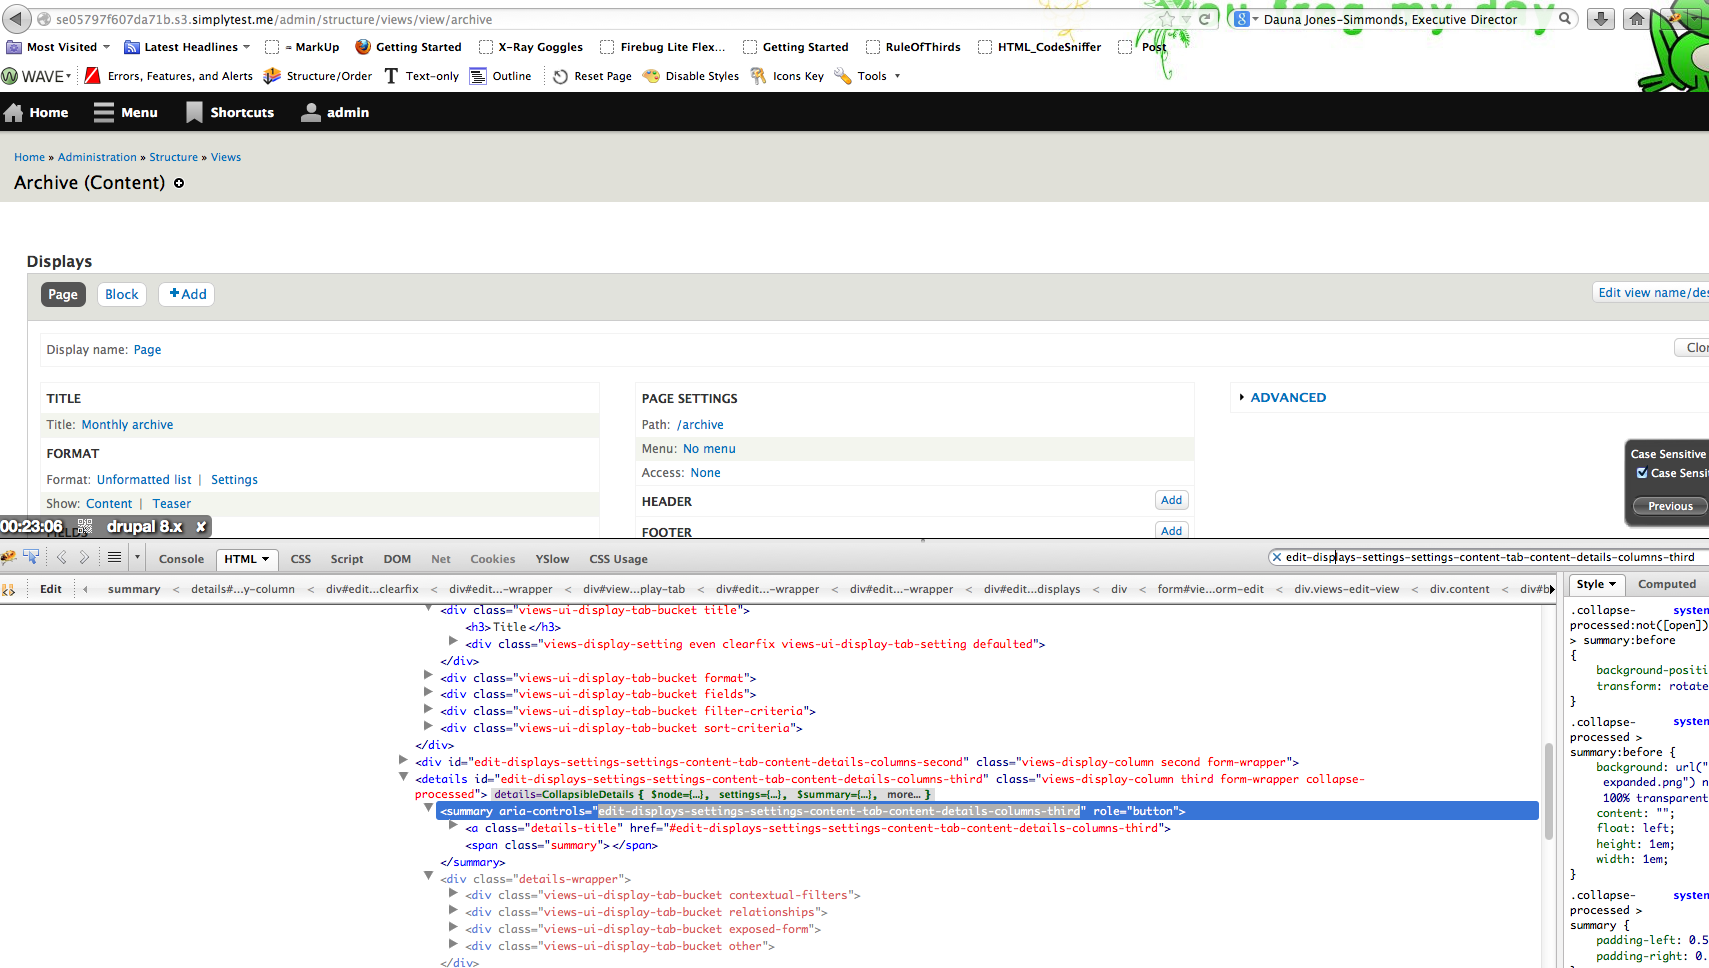Click the /archive path link

click(x=700, y=425)
